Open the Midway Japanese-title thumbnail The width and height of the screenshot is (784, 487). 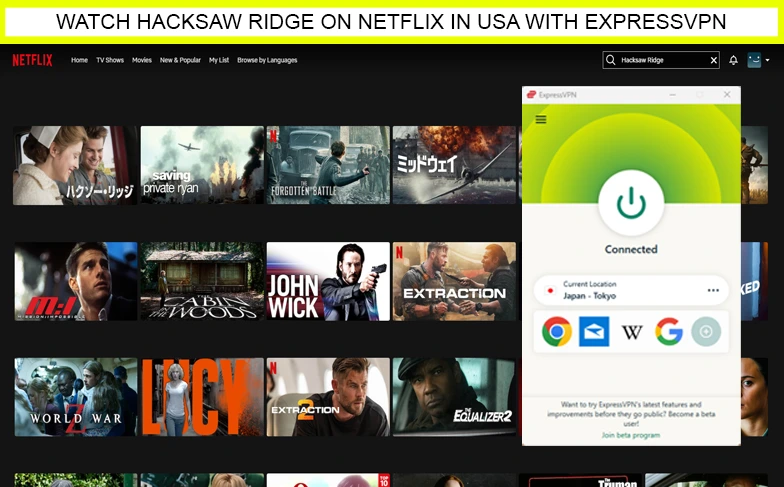(454, 165)
